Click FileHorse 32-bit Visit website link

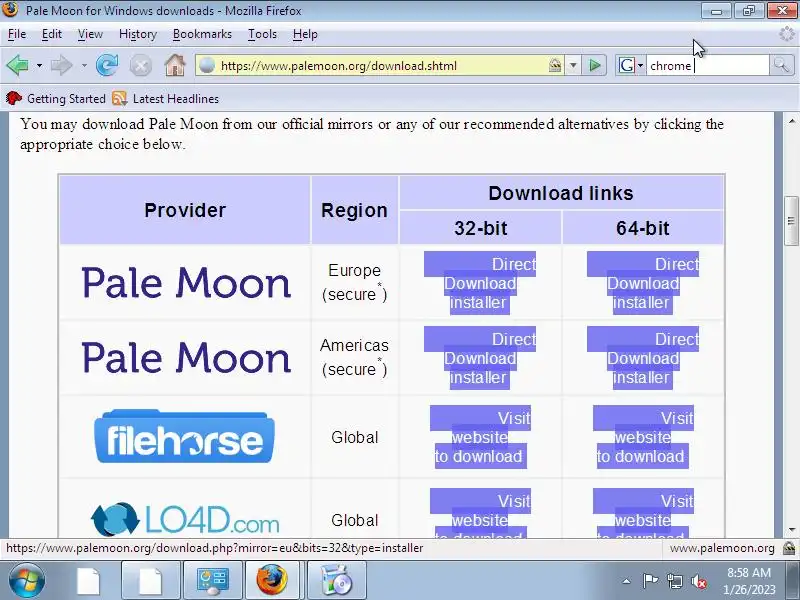(480, 437)
